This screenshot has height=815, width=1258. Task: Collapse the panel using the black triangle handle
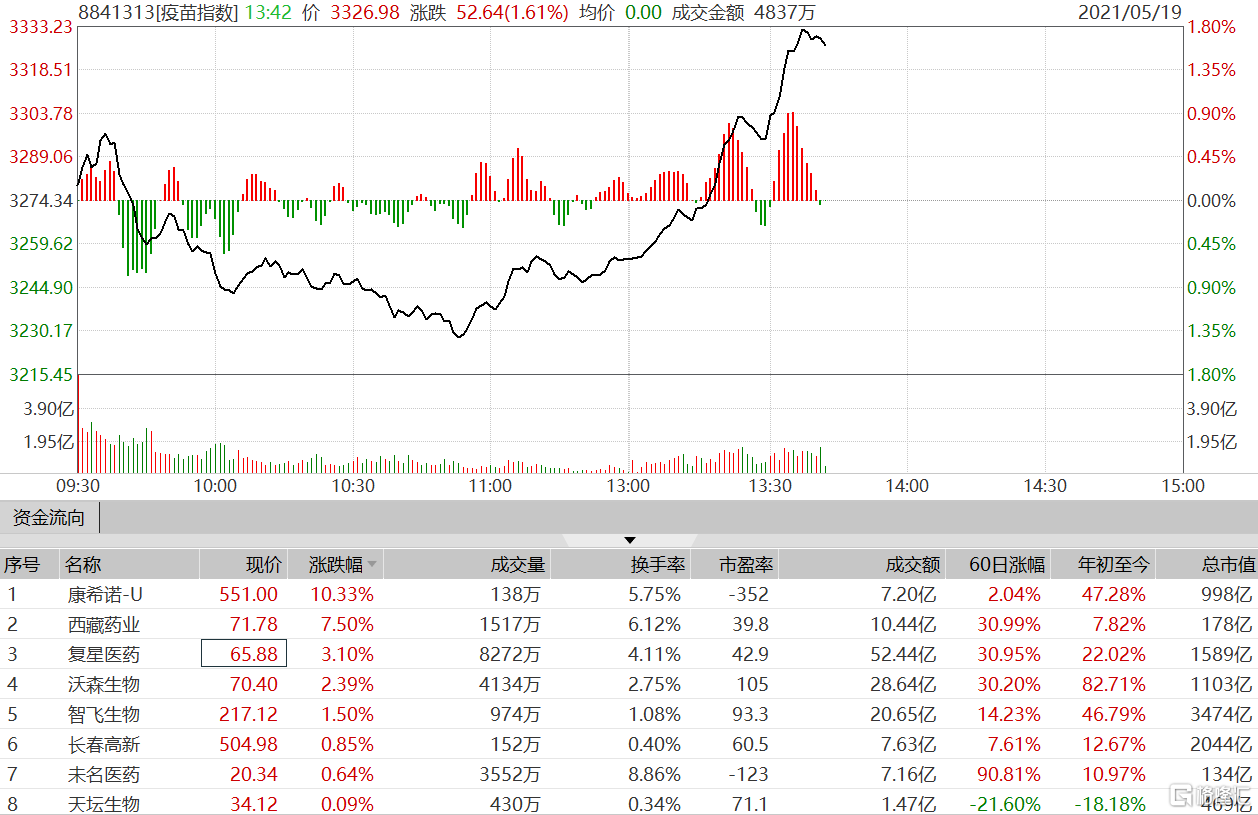pos(629,540)
